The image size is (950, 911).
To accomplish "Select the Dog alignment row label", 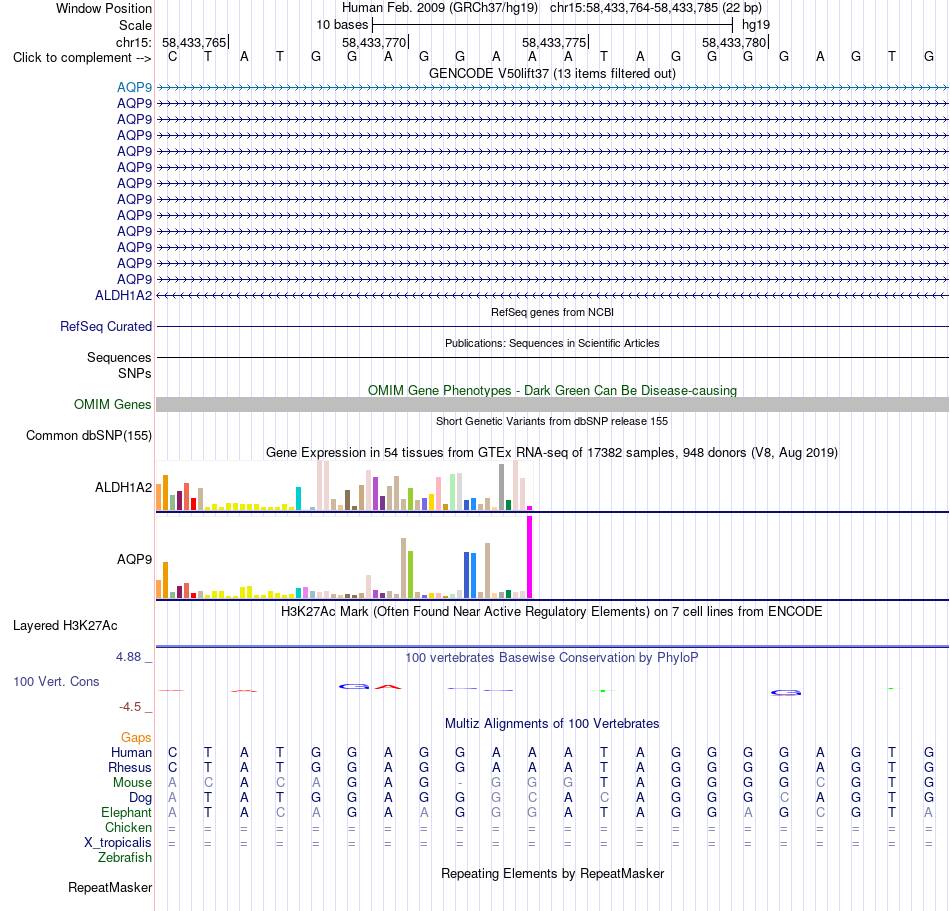I will pos(141,798).
